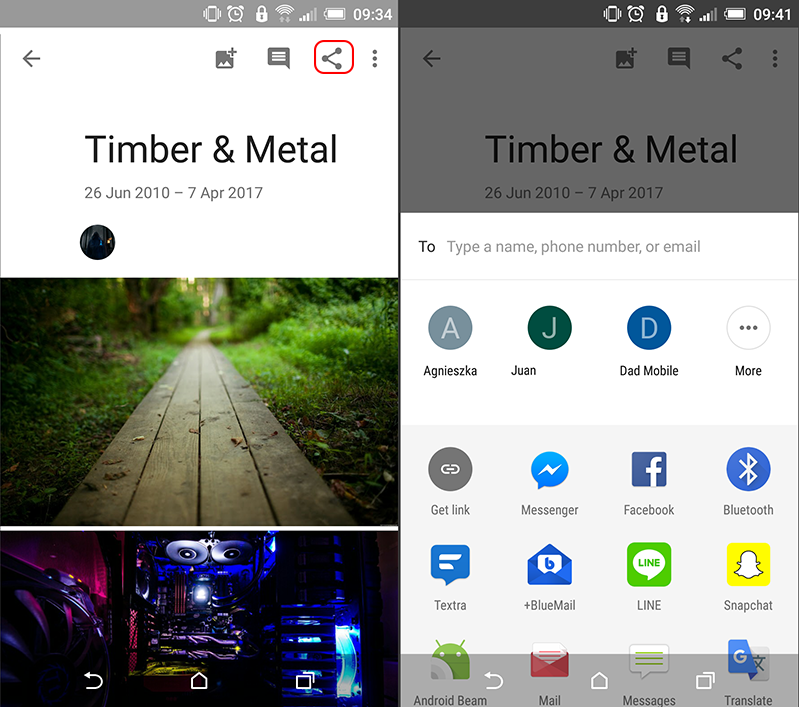Screen dimensions: 799x707
Task: Tap 'Timber & Metal' title in left screen
Action: [211, 149]
